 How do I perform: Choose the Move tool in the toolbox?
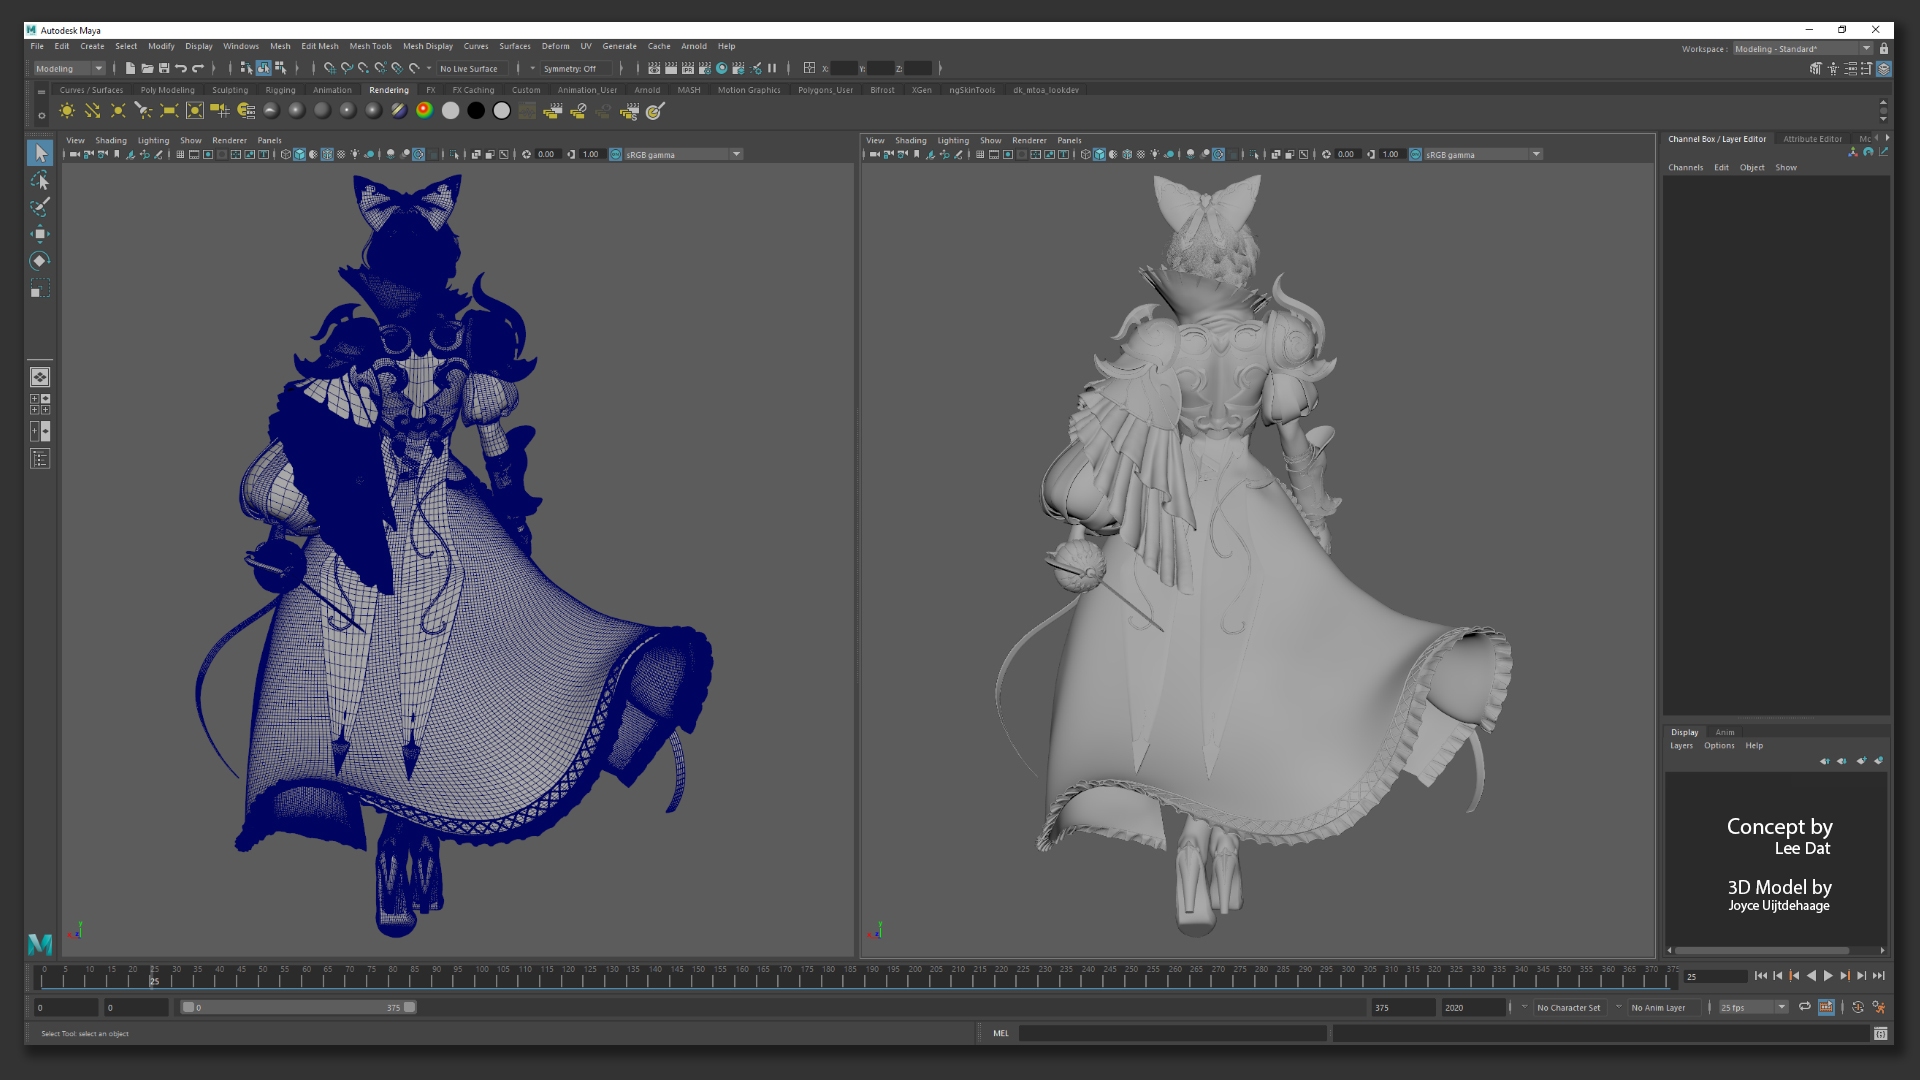point(40,234)
